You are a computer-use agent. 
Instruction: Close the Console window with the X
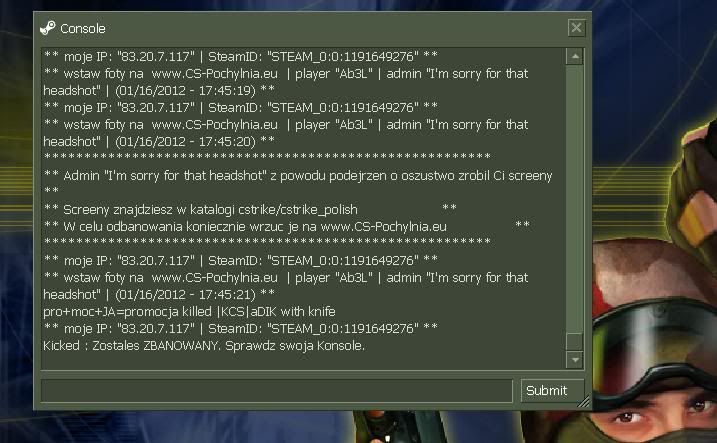[x=576, y=28]
